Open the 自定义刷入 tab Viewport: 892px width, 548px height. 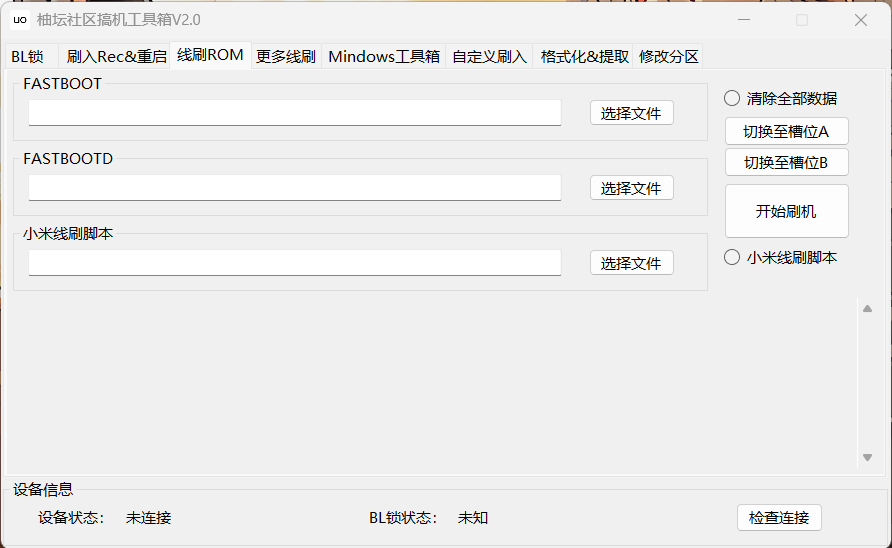[x=489, y=56]
